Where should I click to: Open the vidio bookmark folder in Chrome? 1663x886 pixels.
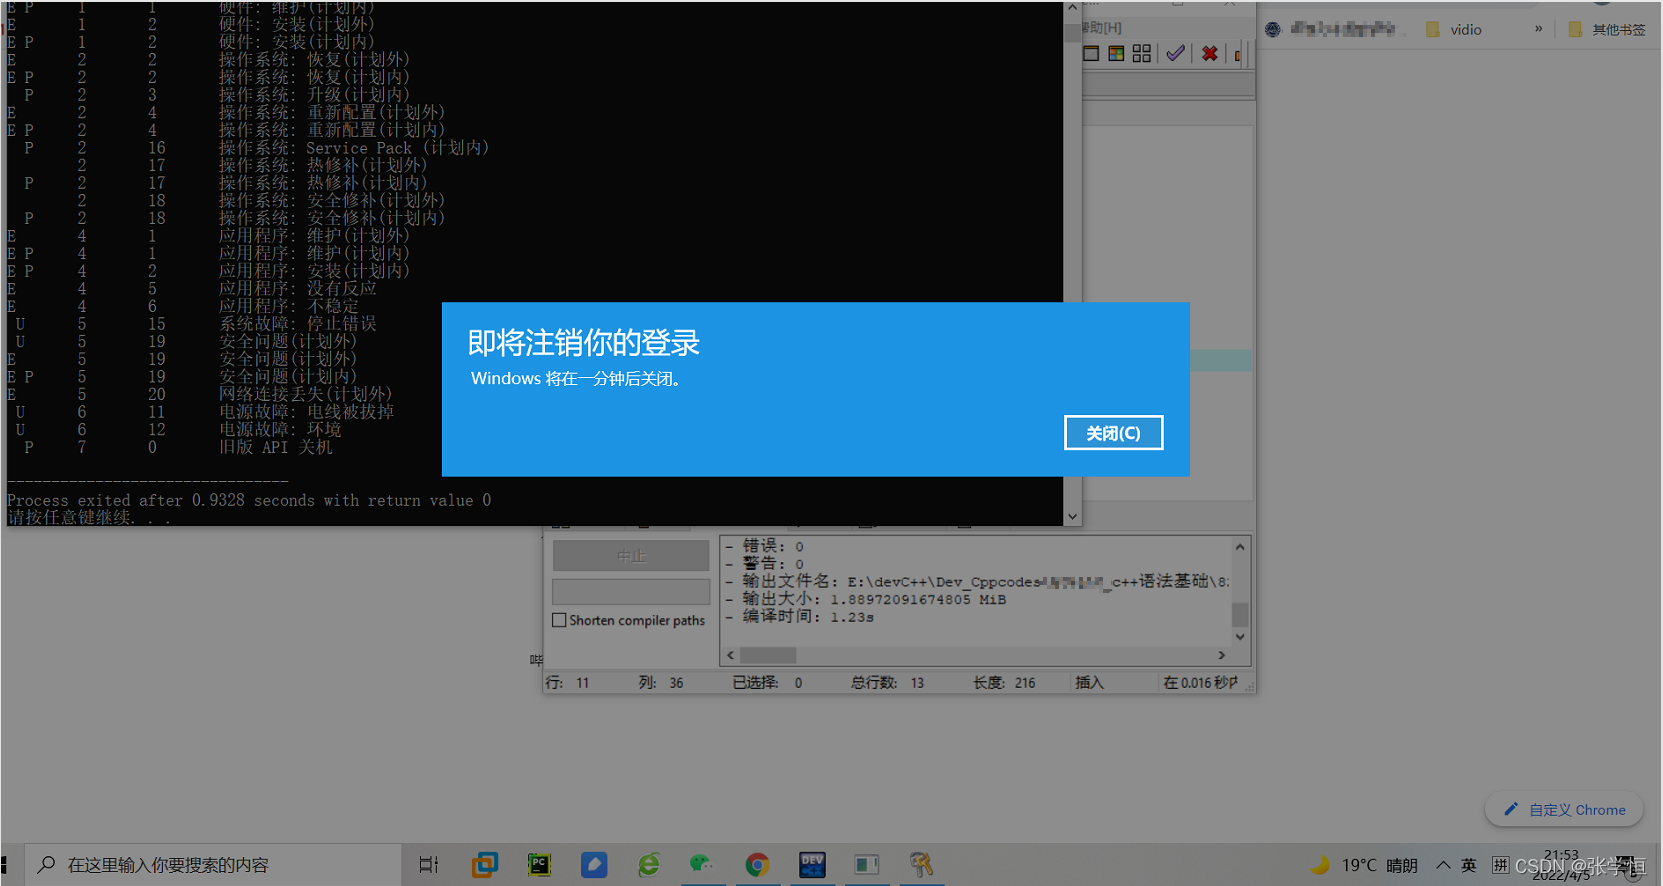point(1455,30)
